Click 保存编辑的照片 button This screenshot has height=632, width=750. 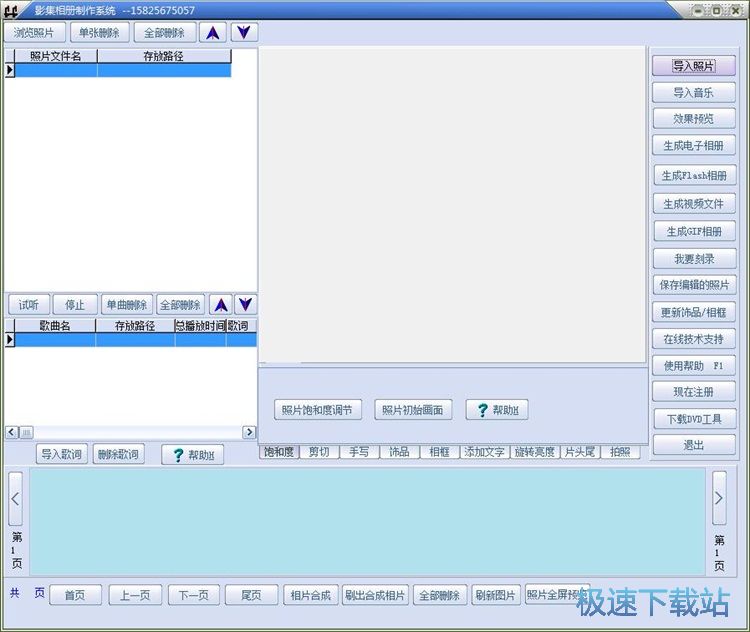coord(695,285)
